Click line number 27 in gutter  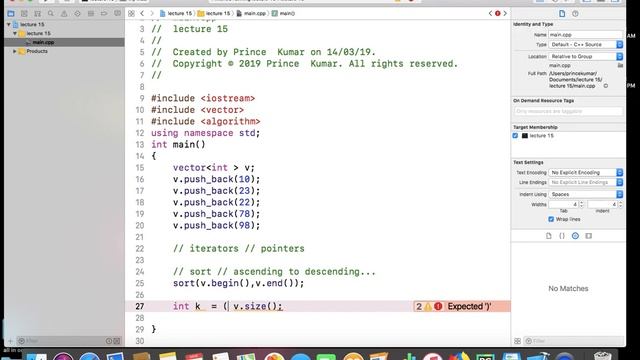pyautogui.click(x=140, y=306)
